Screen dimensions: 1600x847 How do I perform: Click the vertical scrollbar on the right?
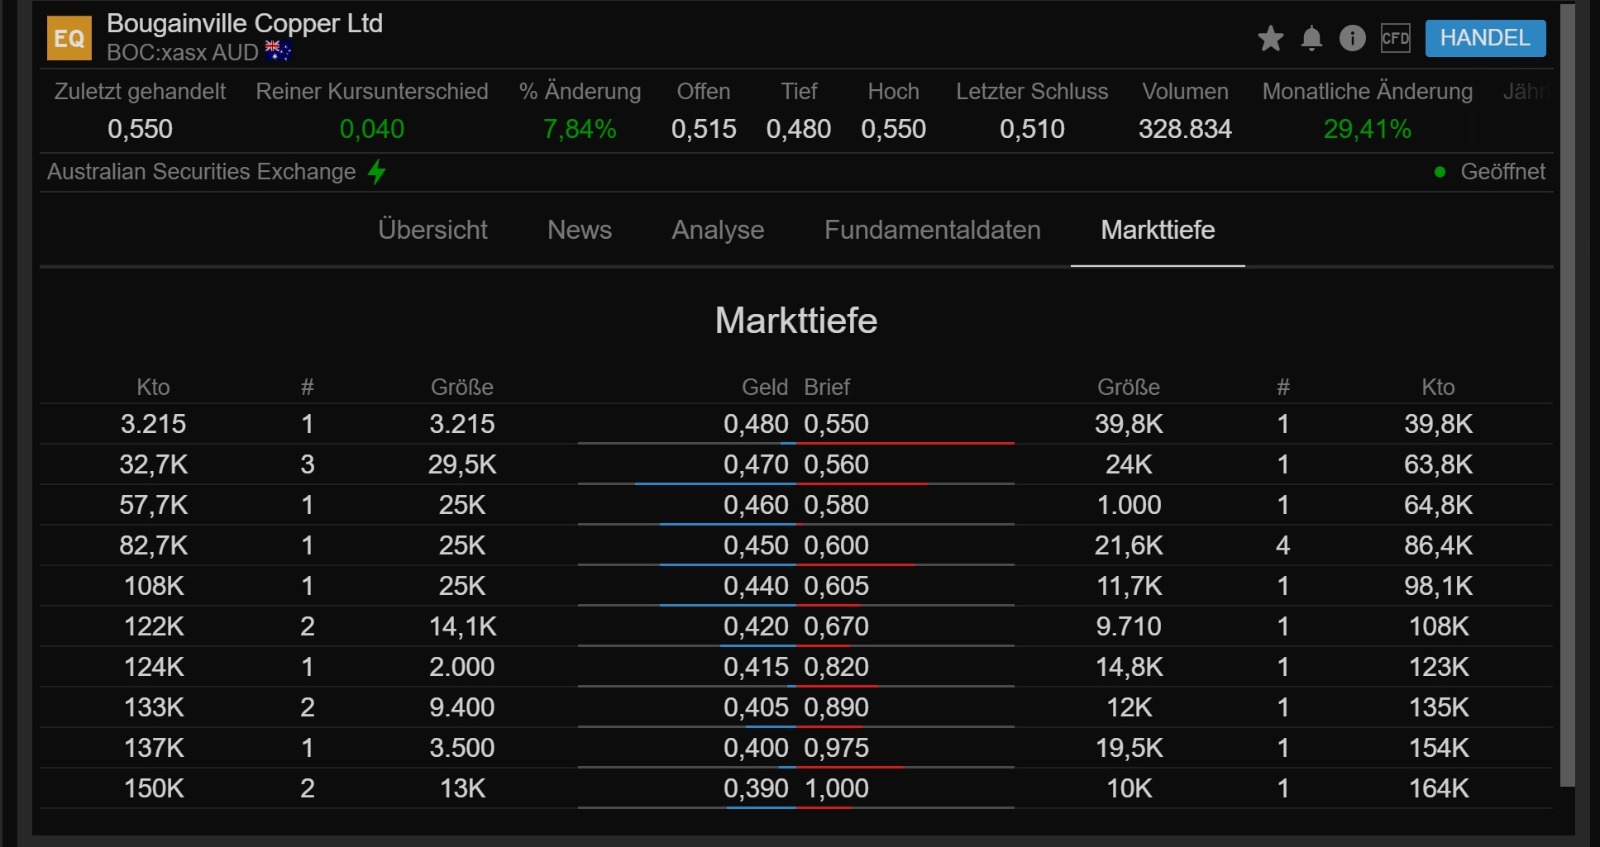coord(1568,395)
